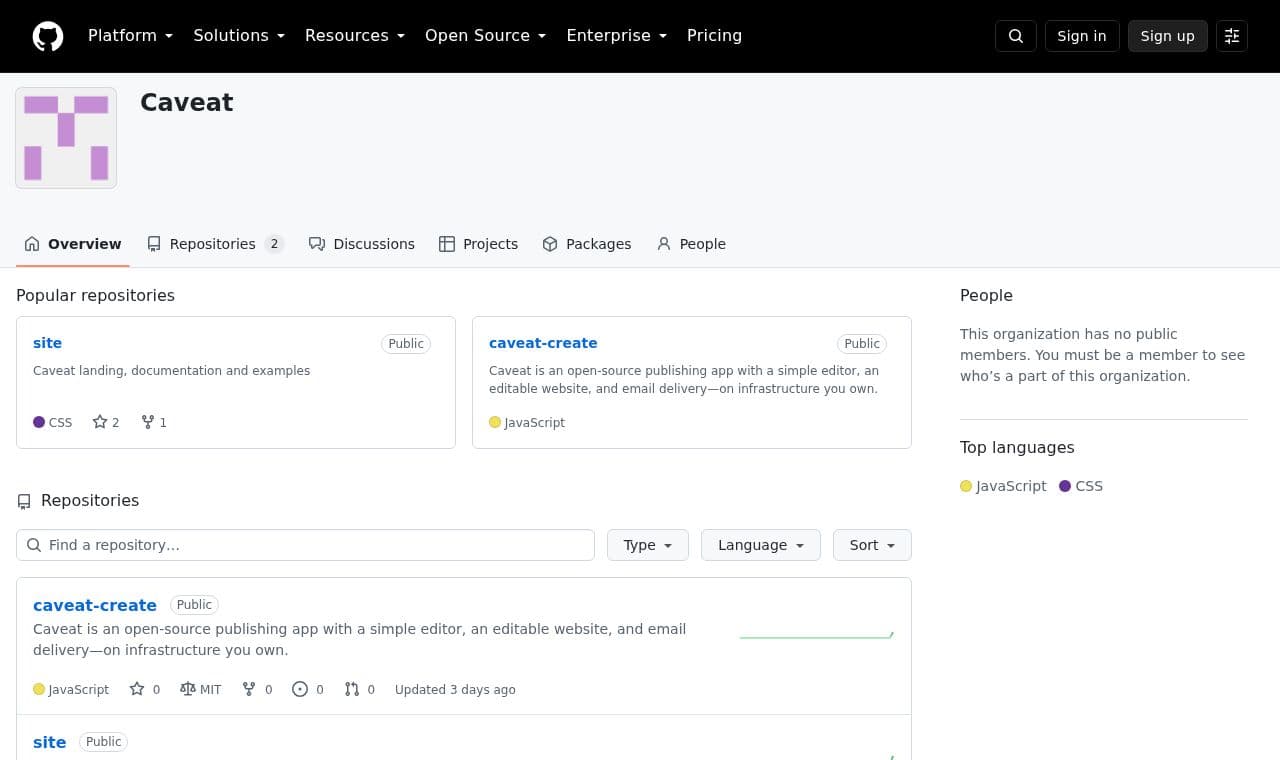This screenshot has height=760, width=1280.
Task: Open the Language filter dropdown
Action: point(761,545)
